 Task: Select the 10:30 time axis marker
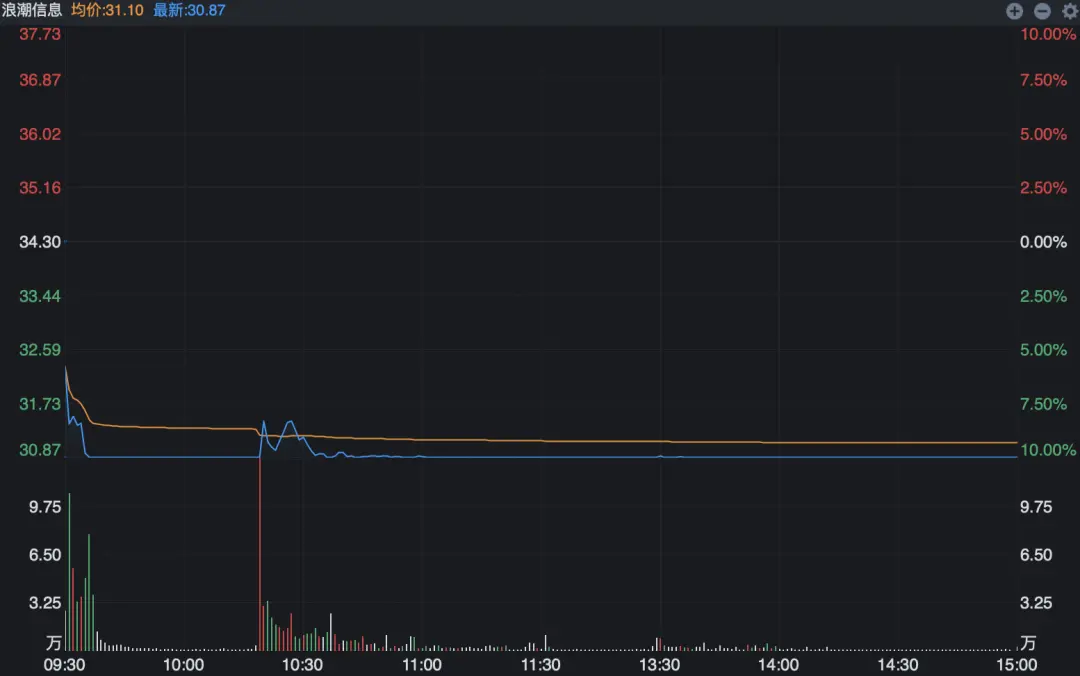coord(303,664)
